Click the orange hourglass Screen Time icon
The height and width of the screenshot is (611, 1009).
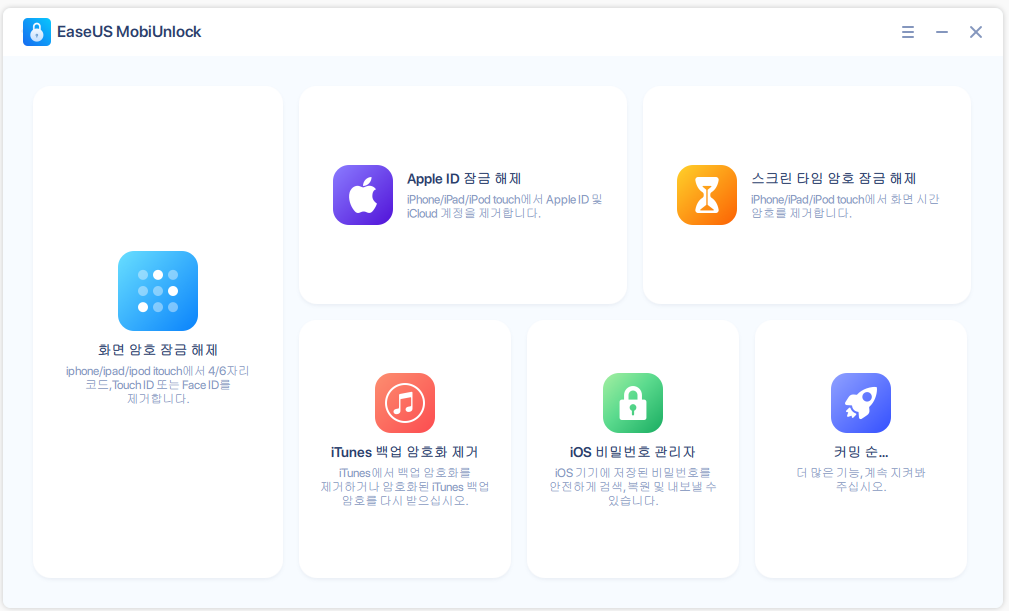(707, 195)
